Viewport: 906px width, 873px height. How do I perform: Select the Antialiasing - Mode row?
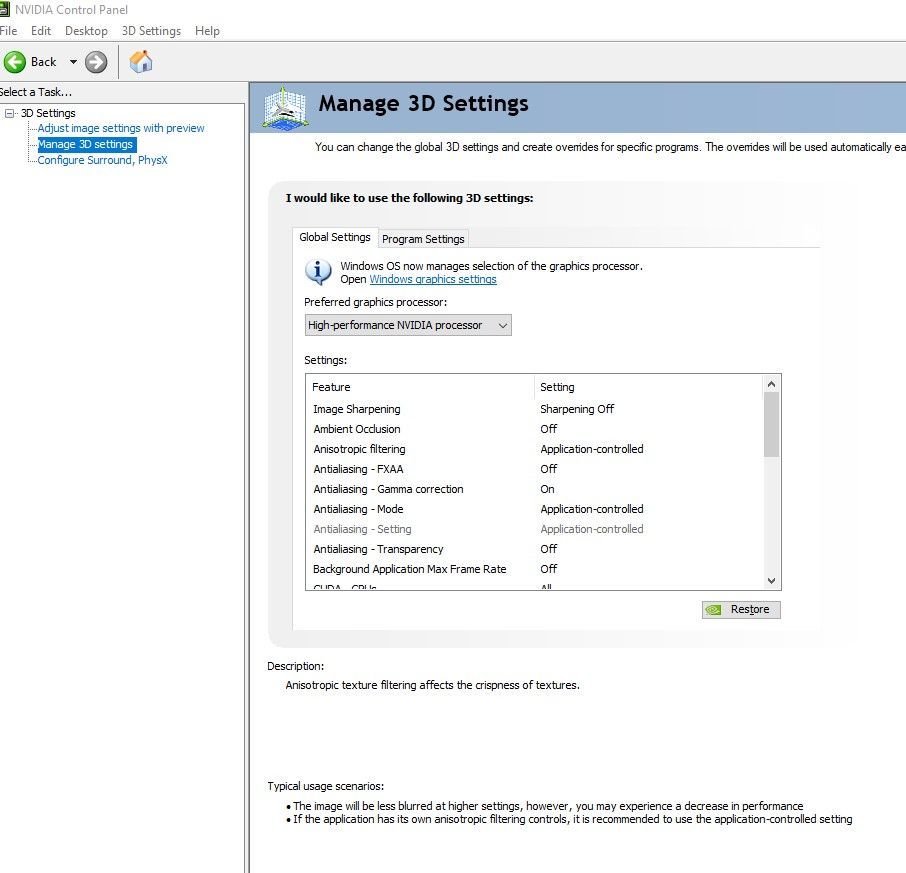point(535,509)
